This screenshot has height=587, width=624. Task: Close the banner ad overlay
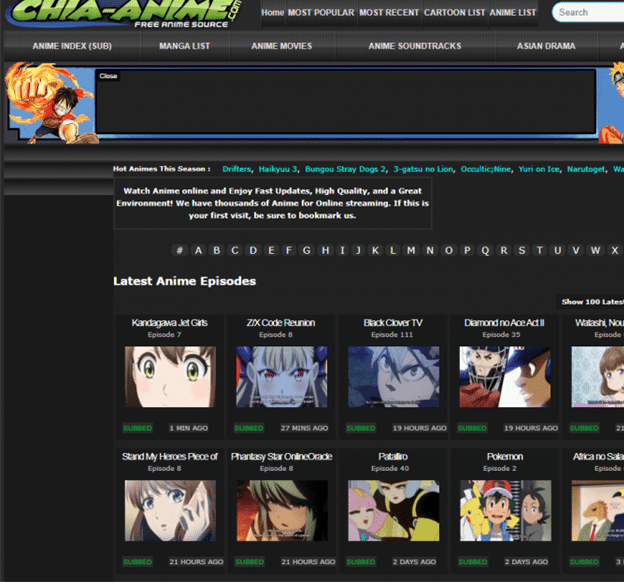108,76
